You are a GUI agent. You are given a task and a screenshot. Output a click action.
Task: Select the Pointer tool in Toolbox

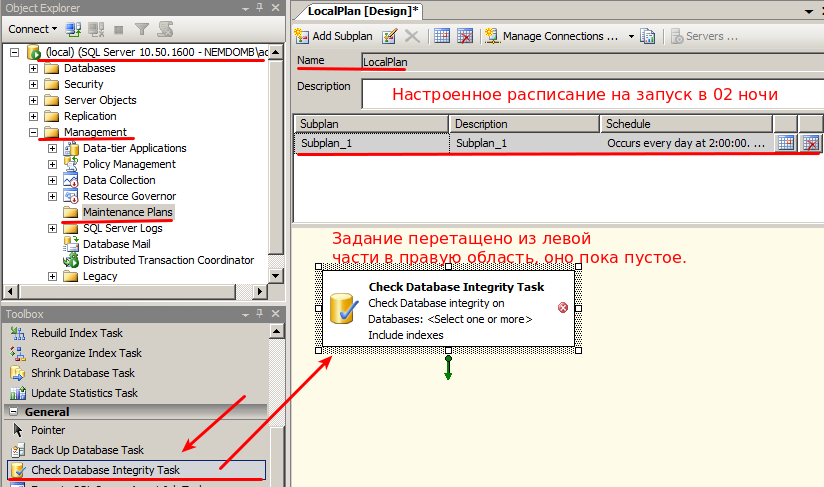click(x=48, y=430)
